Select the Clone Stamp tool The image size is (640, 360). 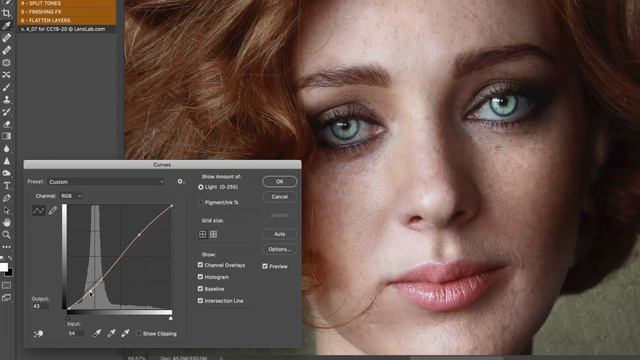6,99
